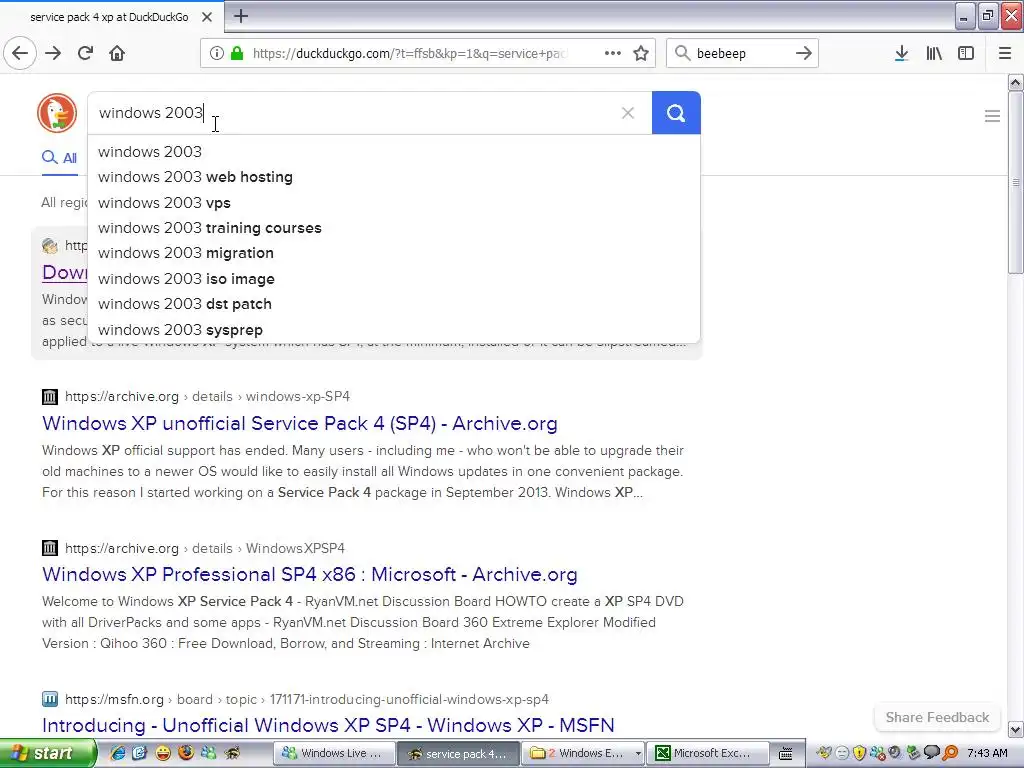Image resolution: width=1024 pixels, height=768 pixels.
Task: Open Introducing Unofficial Windows XP SP4 MSFN link
Action: click(x=328, y=726)
